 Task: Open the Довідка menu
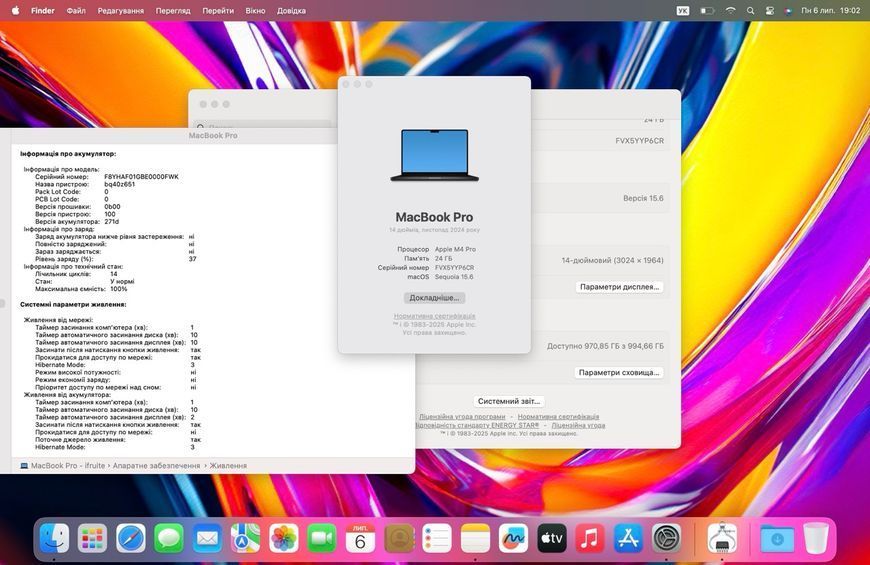point(291,10)
